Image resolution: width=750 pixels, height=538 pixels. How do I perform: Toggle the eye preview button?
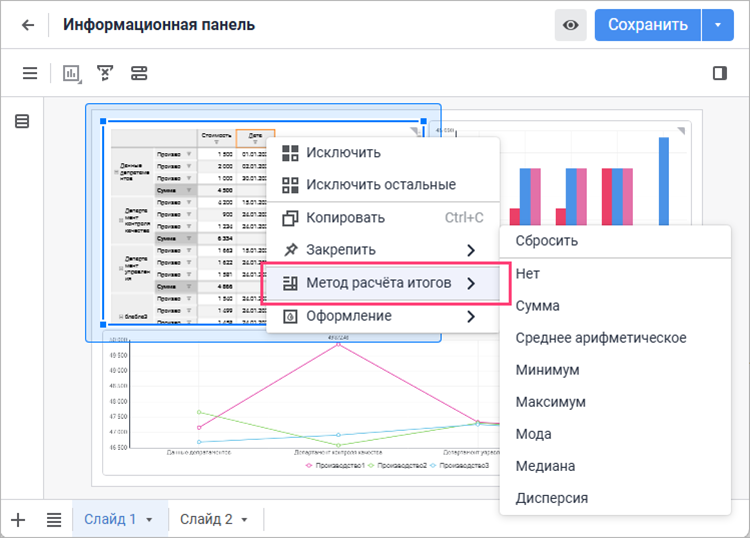click(571, 25)
